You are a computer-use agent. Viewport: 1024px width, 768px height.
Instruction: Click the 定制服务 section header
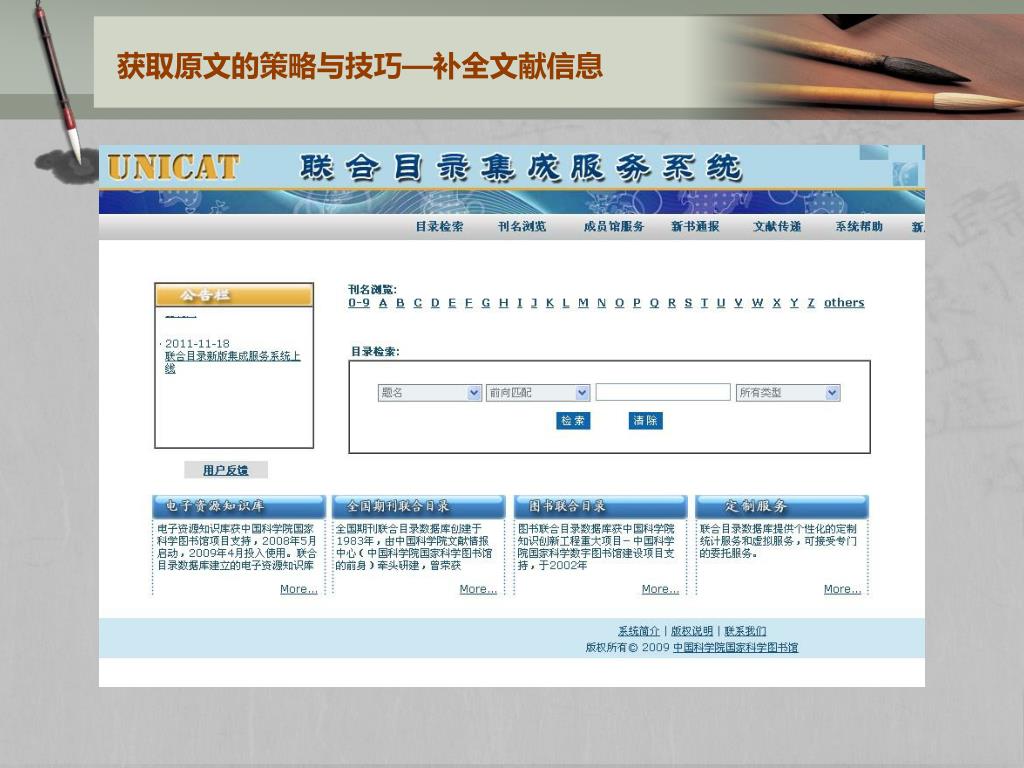point(782,507)
